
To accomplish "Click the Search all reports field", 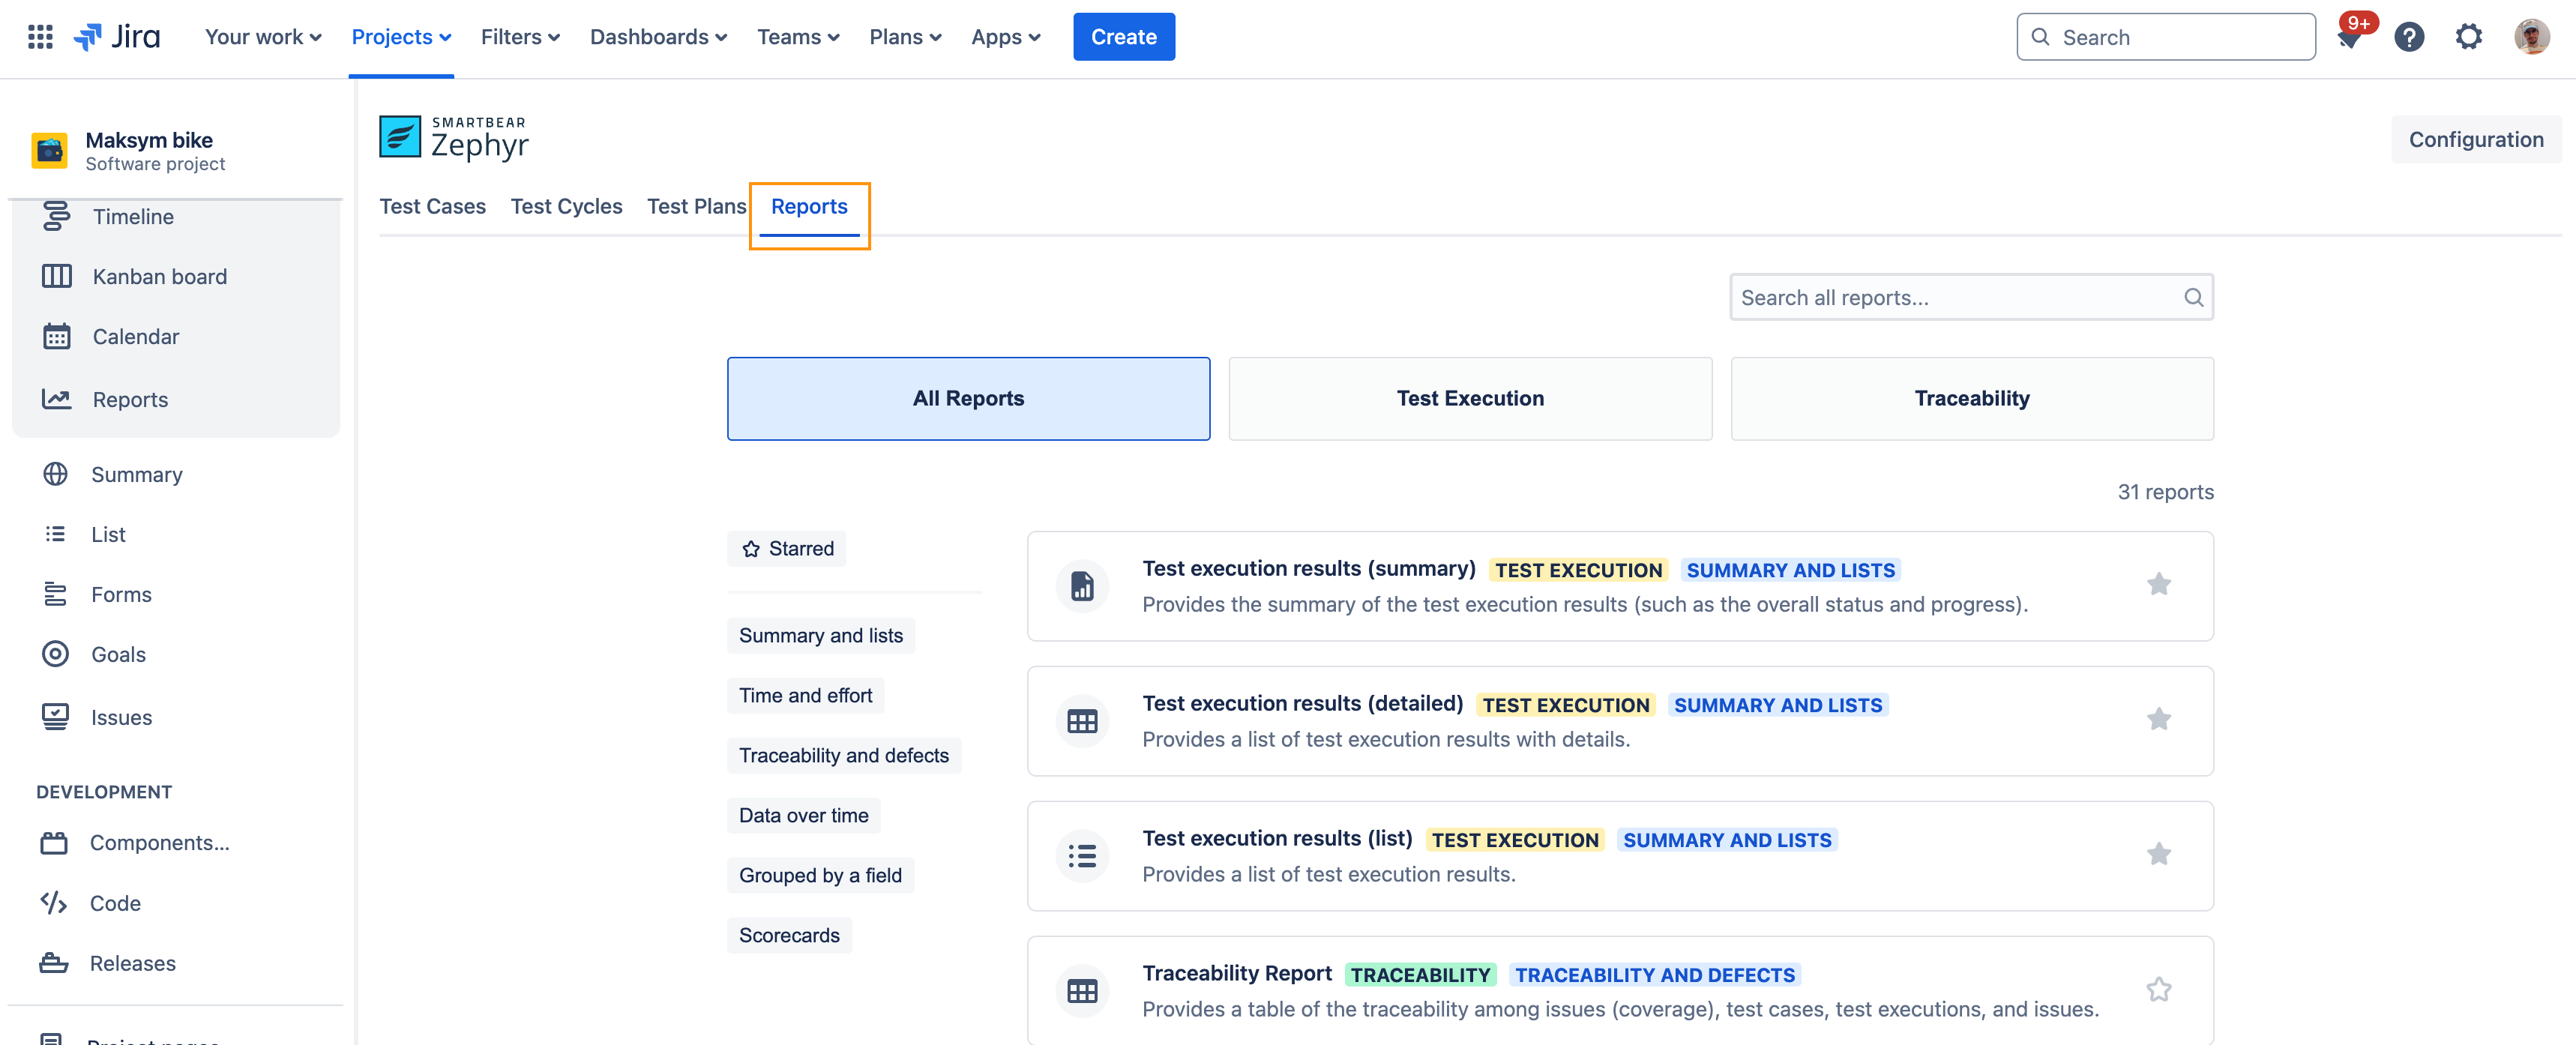I will tap(1950, 297).
